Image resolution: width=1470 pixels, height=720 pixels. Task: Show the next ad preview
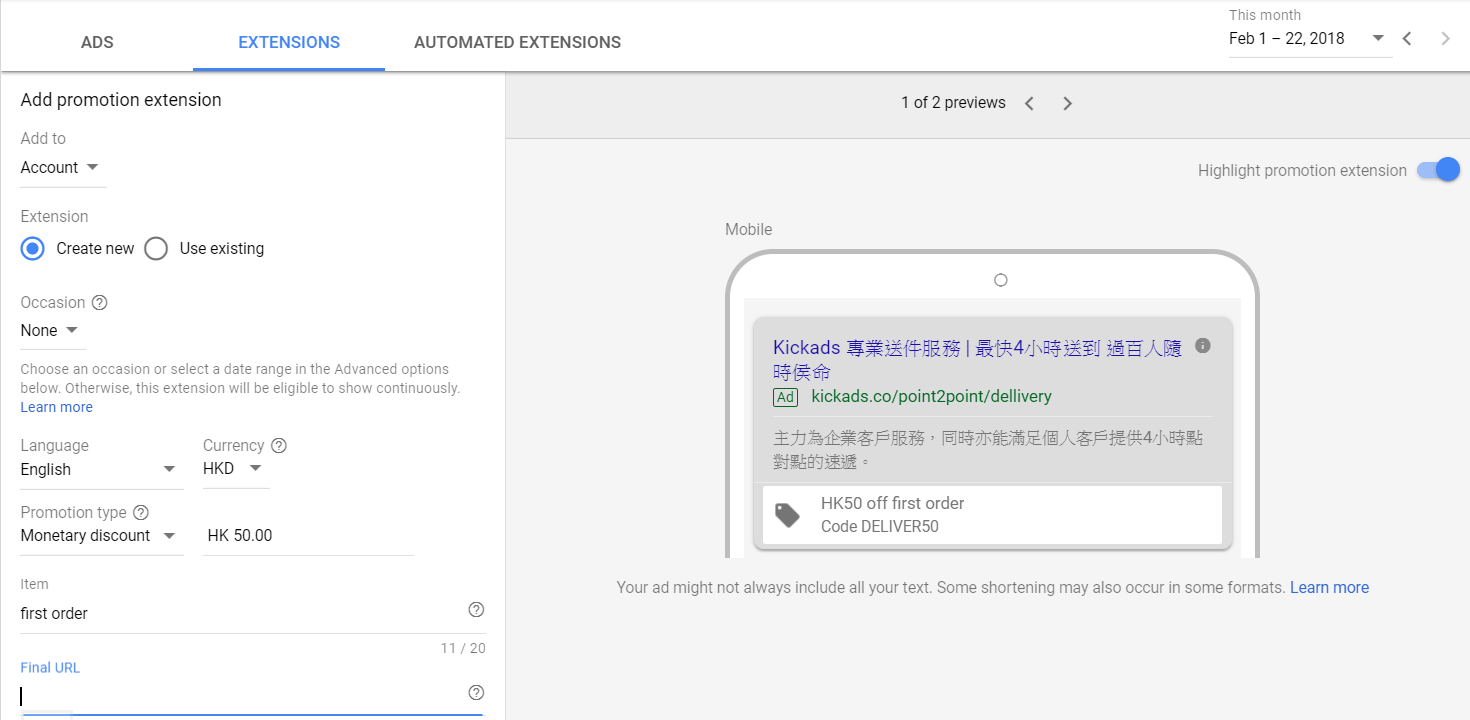(x=1067, y=102)
